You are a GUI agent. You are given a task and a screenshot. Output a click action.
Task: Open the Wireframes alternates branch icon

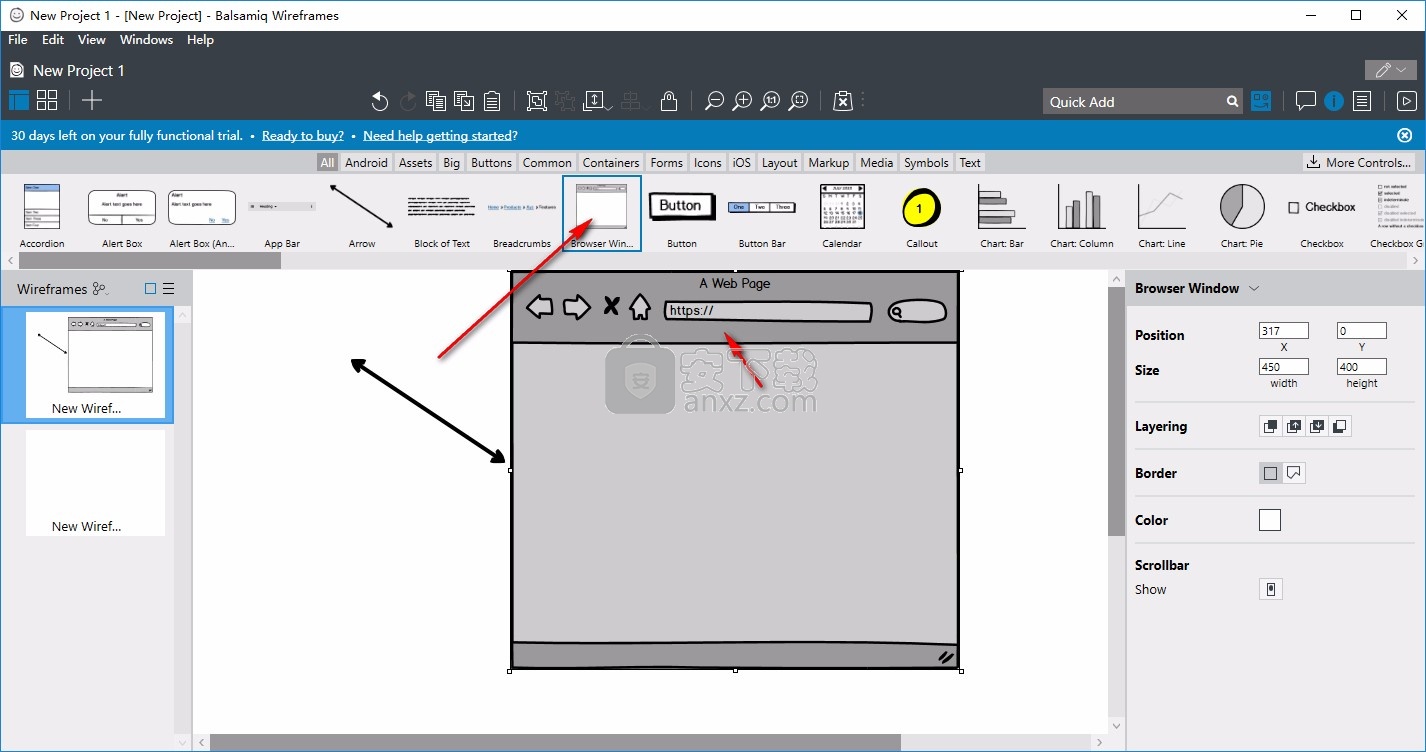(x=99, y=289)
